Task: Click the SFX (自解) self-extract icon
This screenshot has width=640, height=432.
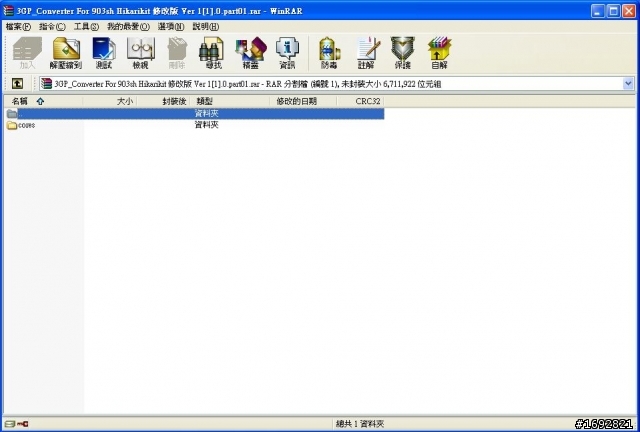Action: (x=439, y=53)
